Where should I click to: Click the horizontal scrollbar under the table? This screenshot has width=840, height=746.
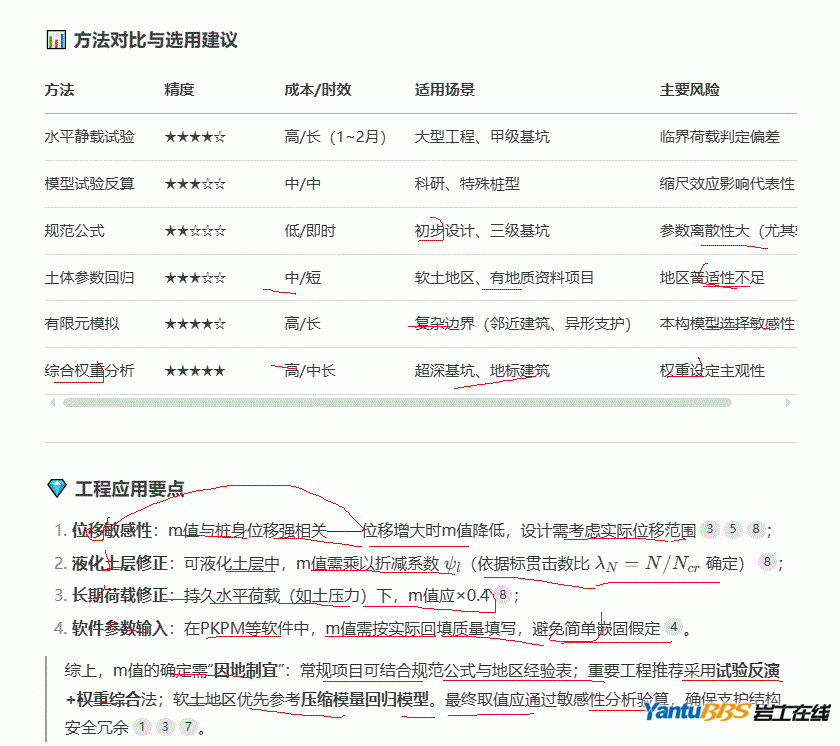click(x=400, y=402)
